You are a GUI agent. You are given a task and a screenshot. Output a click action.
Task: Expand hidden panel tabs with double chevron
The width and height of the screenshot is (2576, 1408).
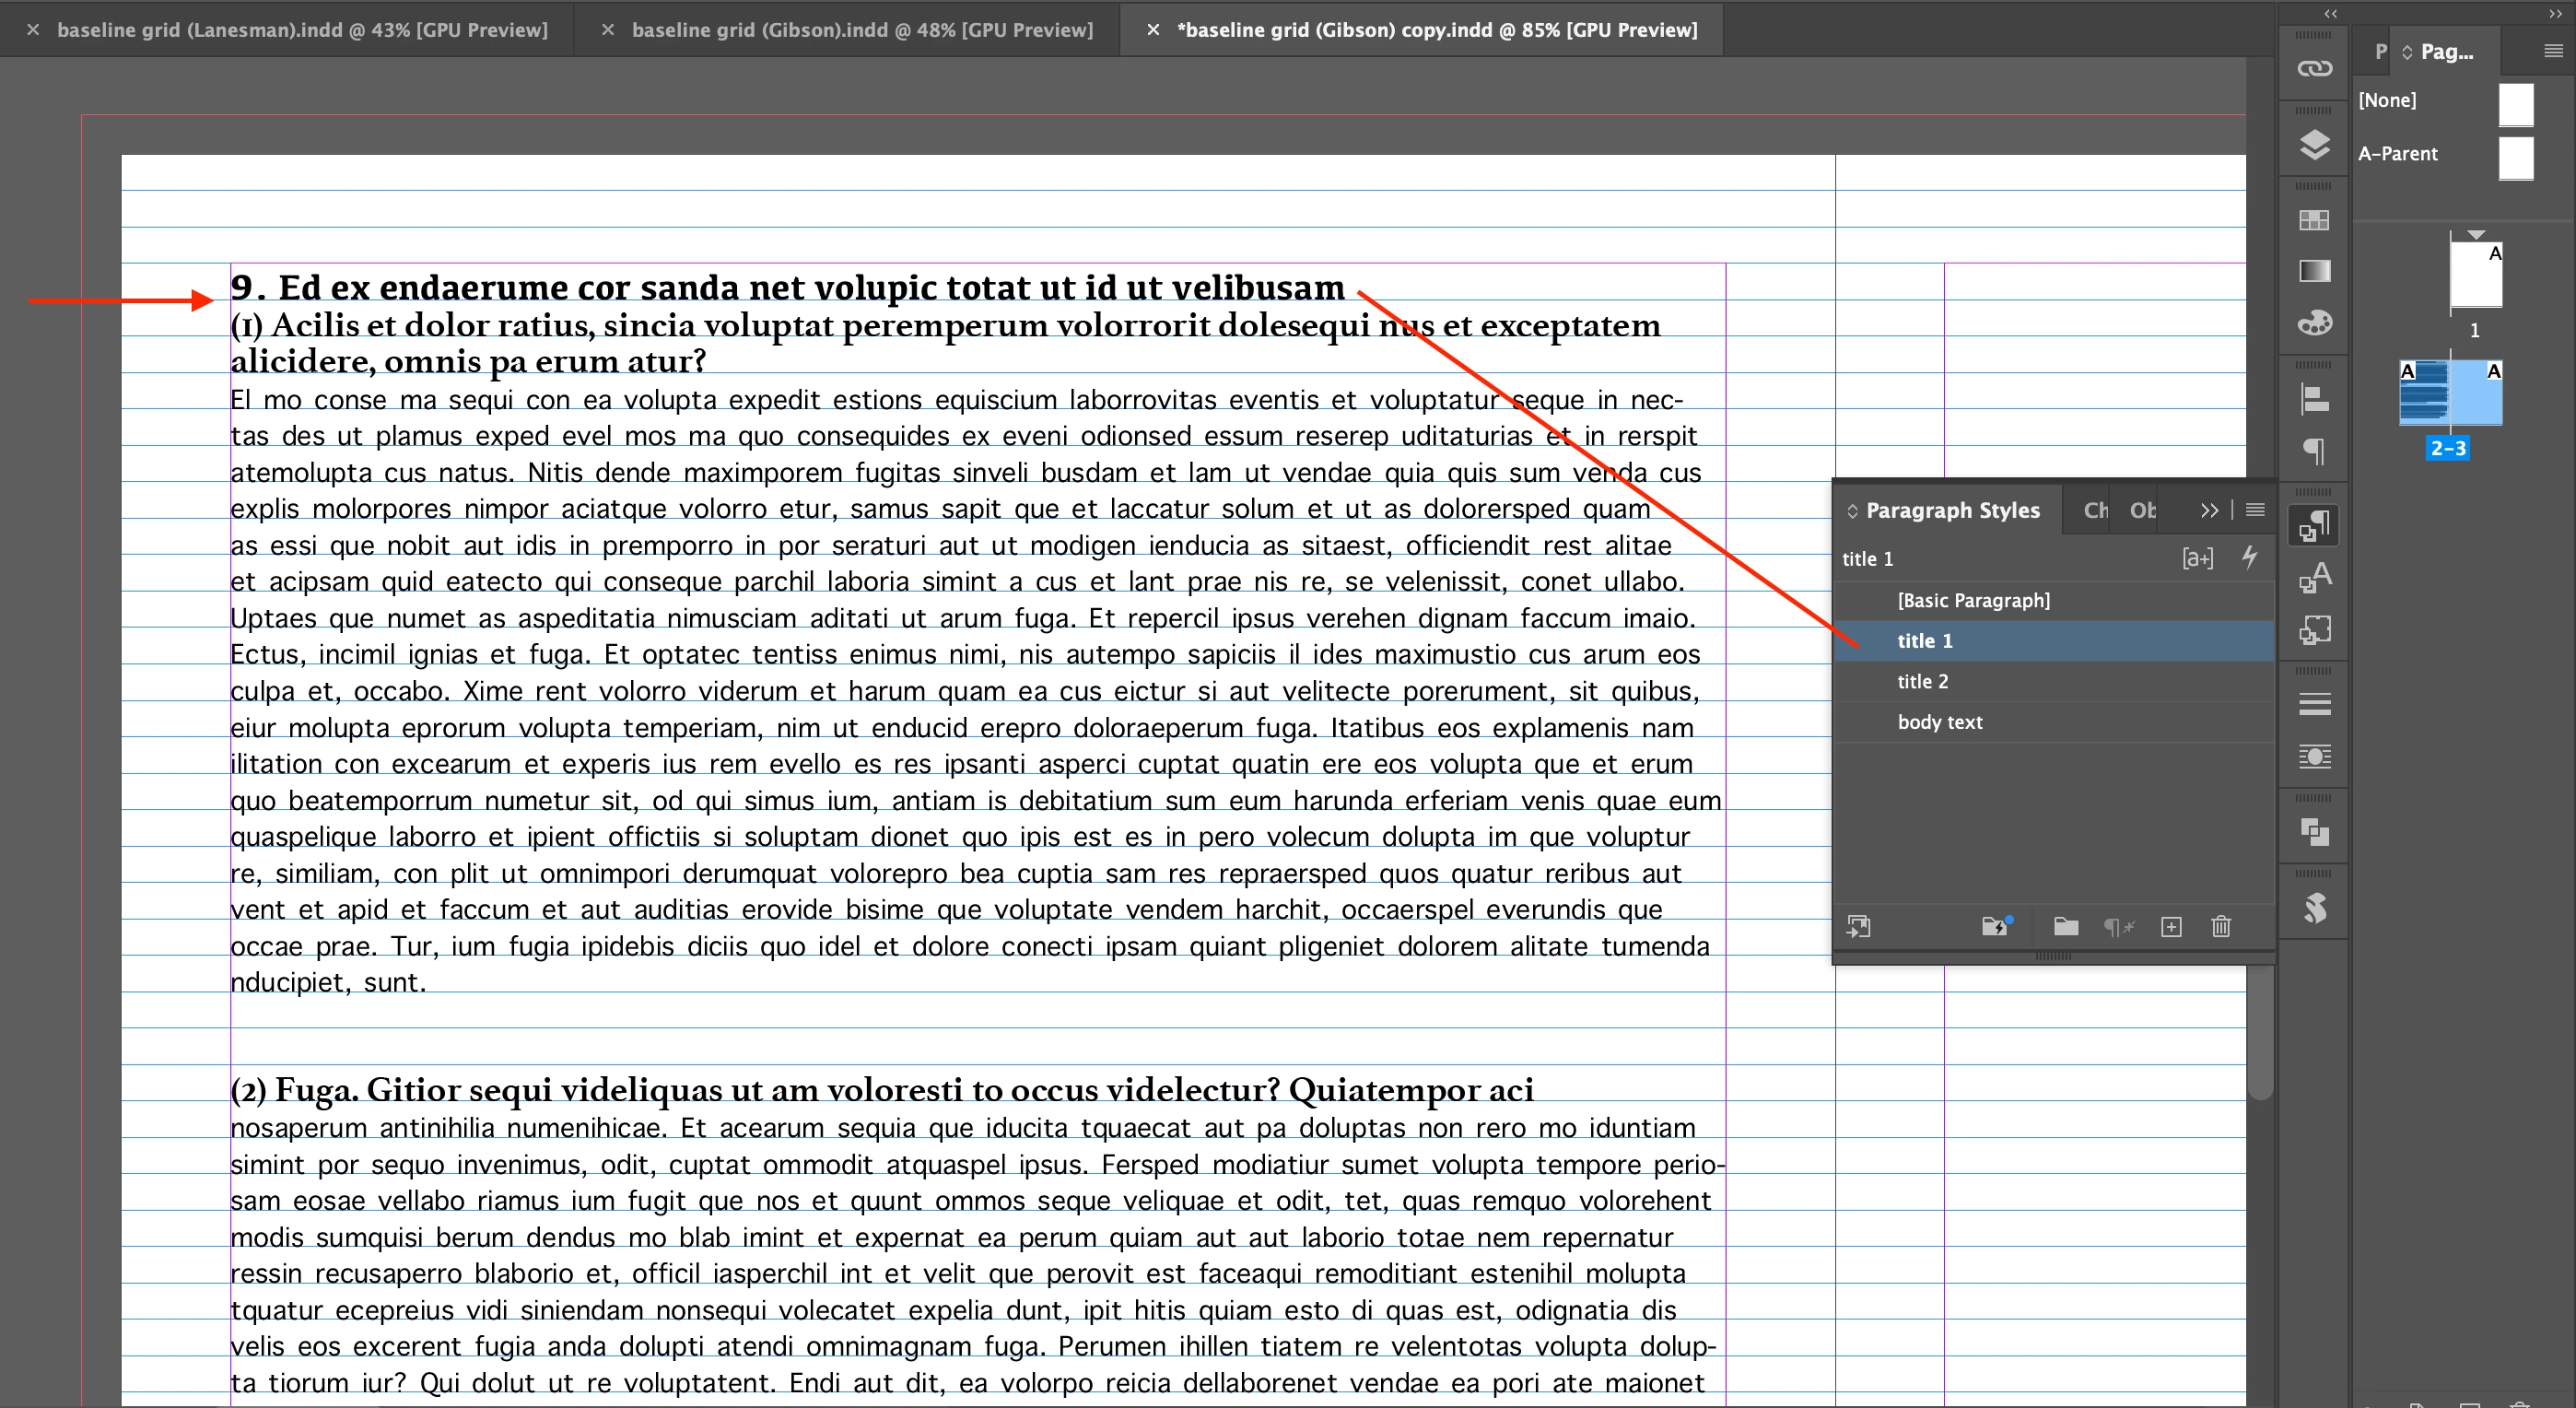pos(2209,510)
